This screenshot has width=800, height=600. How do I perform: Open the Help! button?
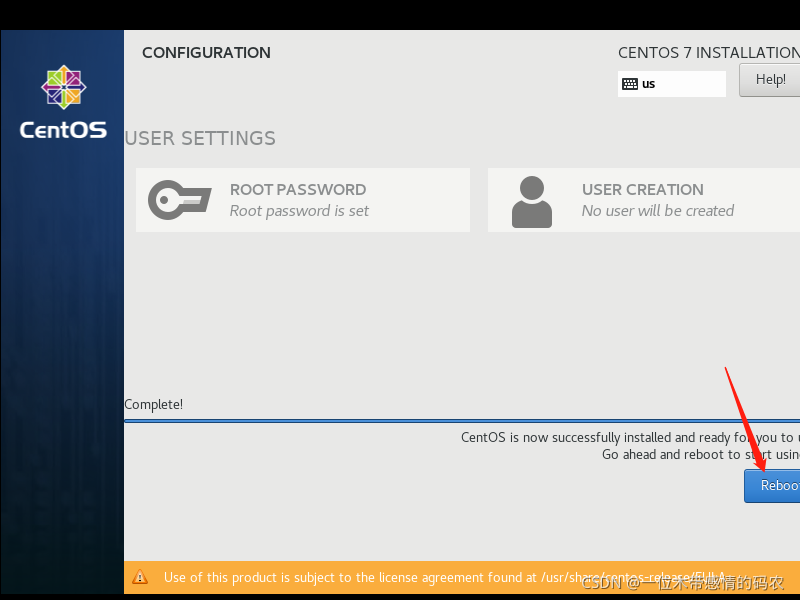[x=769, y=80]
